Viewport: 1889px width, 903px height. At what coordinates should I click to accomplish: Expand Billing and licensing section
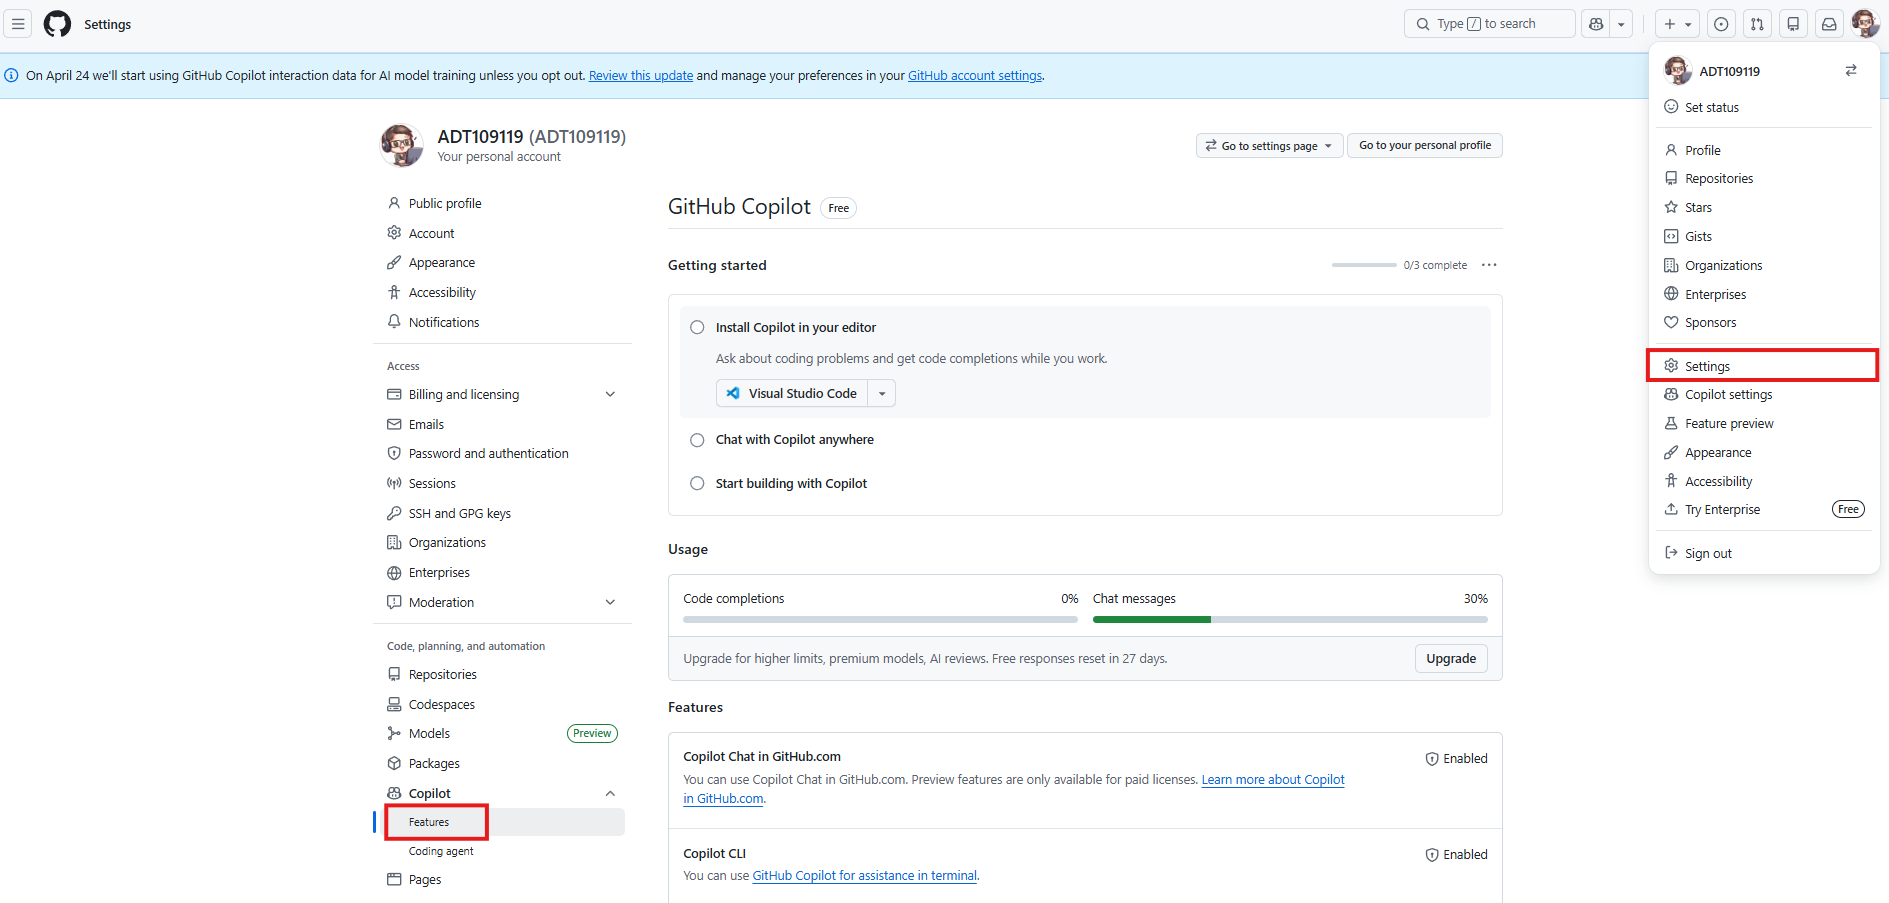(502, 394)
